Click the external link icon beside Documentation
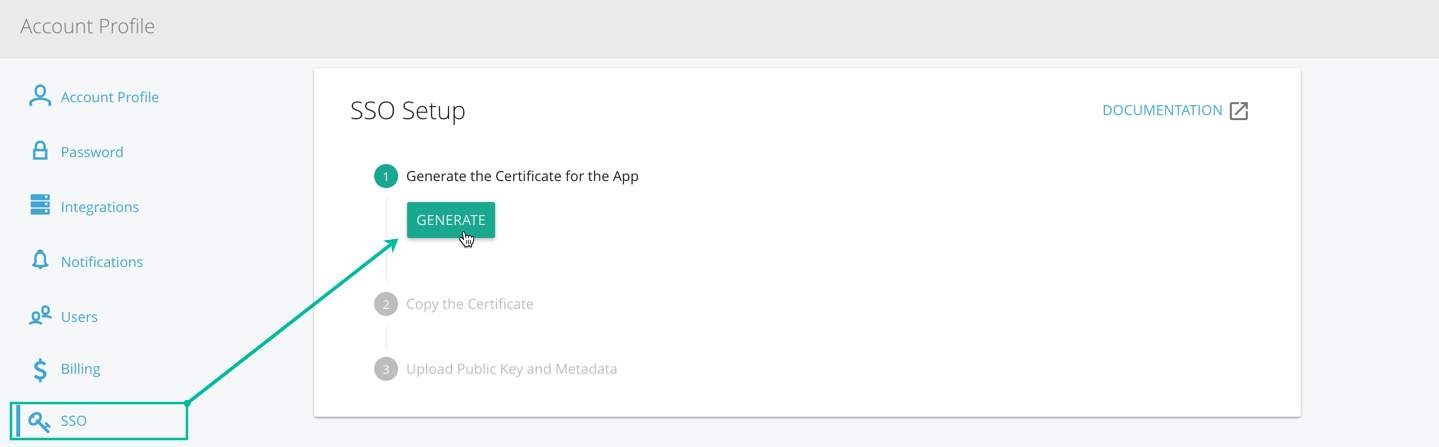 pyautogui.click(x=1239, y=110)
